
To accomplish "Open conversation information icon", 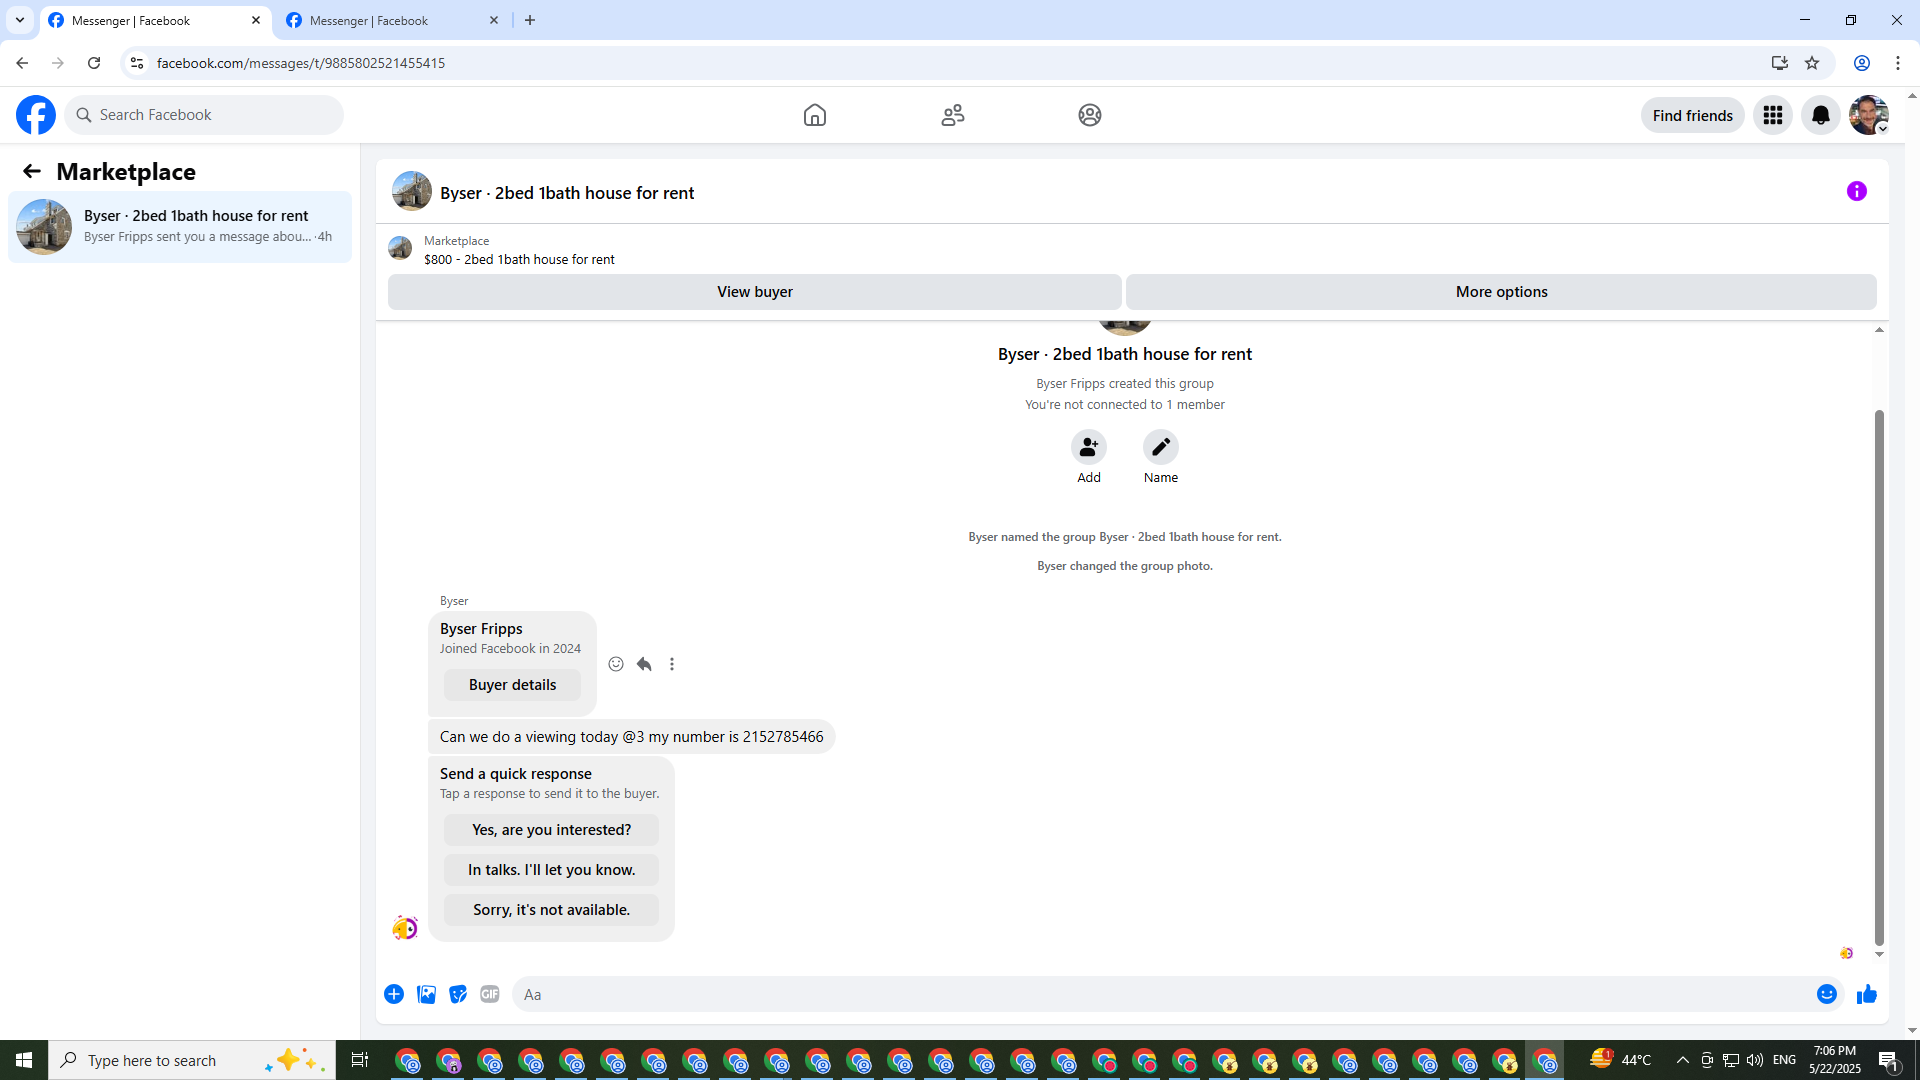I will pos(1857,191).
